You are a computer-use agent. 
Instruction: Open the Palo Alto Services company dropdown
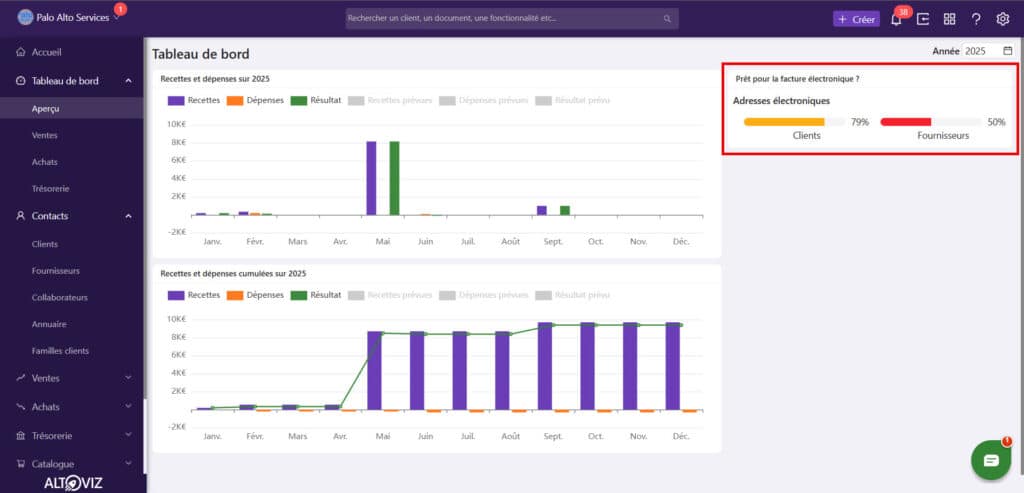(68, 18)
